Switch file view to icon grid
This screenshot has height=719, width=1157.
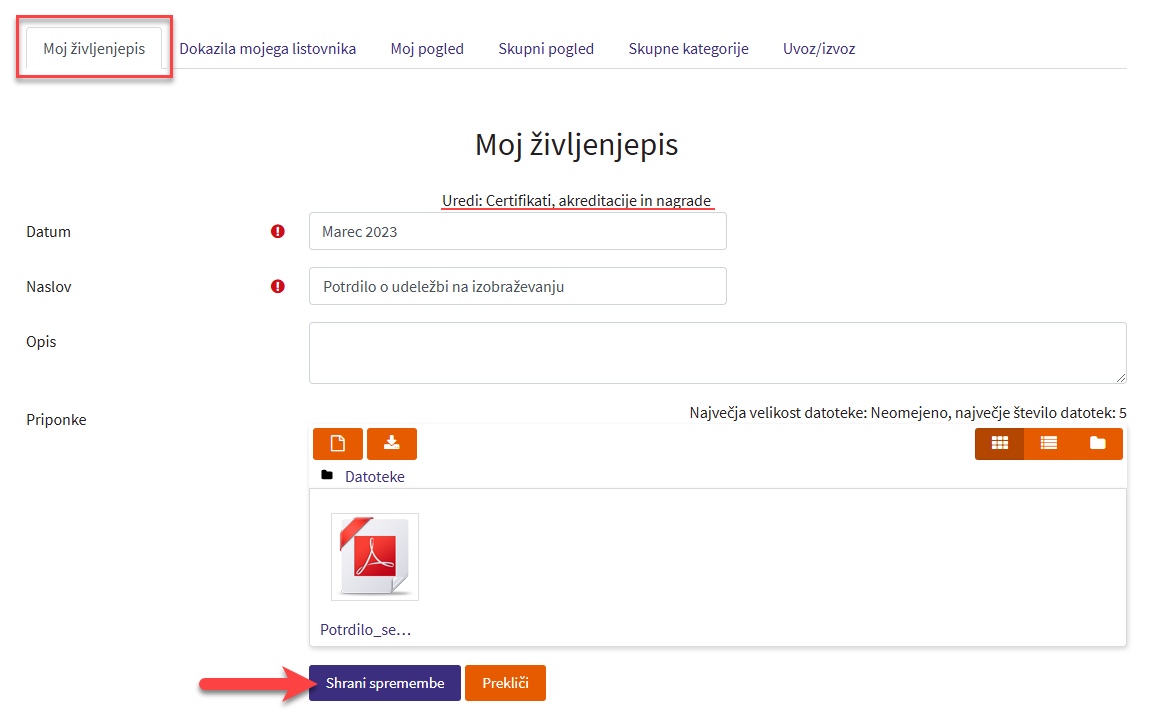(x=999, y=443)
